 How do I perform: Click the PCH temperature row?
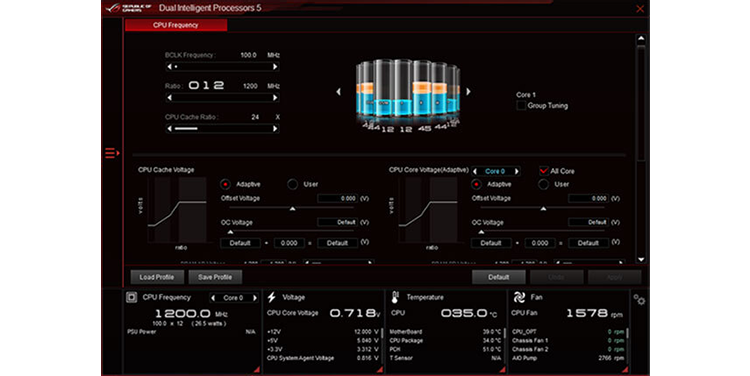(x=445, y=349)
